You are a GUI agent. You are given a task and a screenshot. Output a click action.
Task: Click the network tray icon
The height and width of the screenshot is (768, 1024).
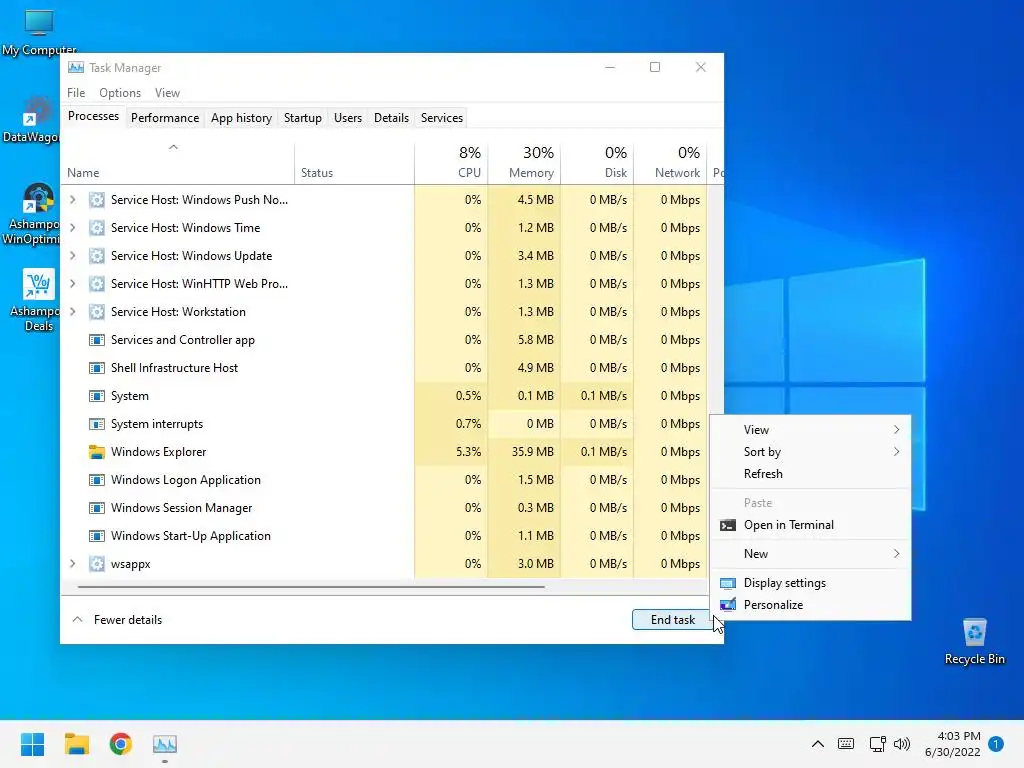click(877, 744)
